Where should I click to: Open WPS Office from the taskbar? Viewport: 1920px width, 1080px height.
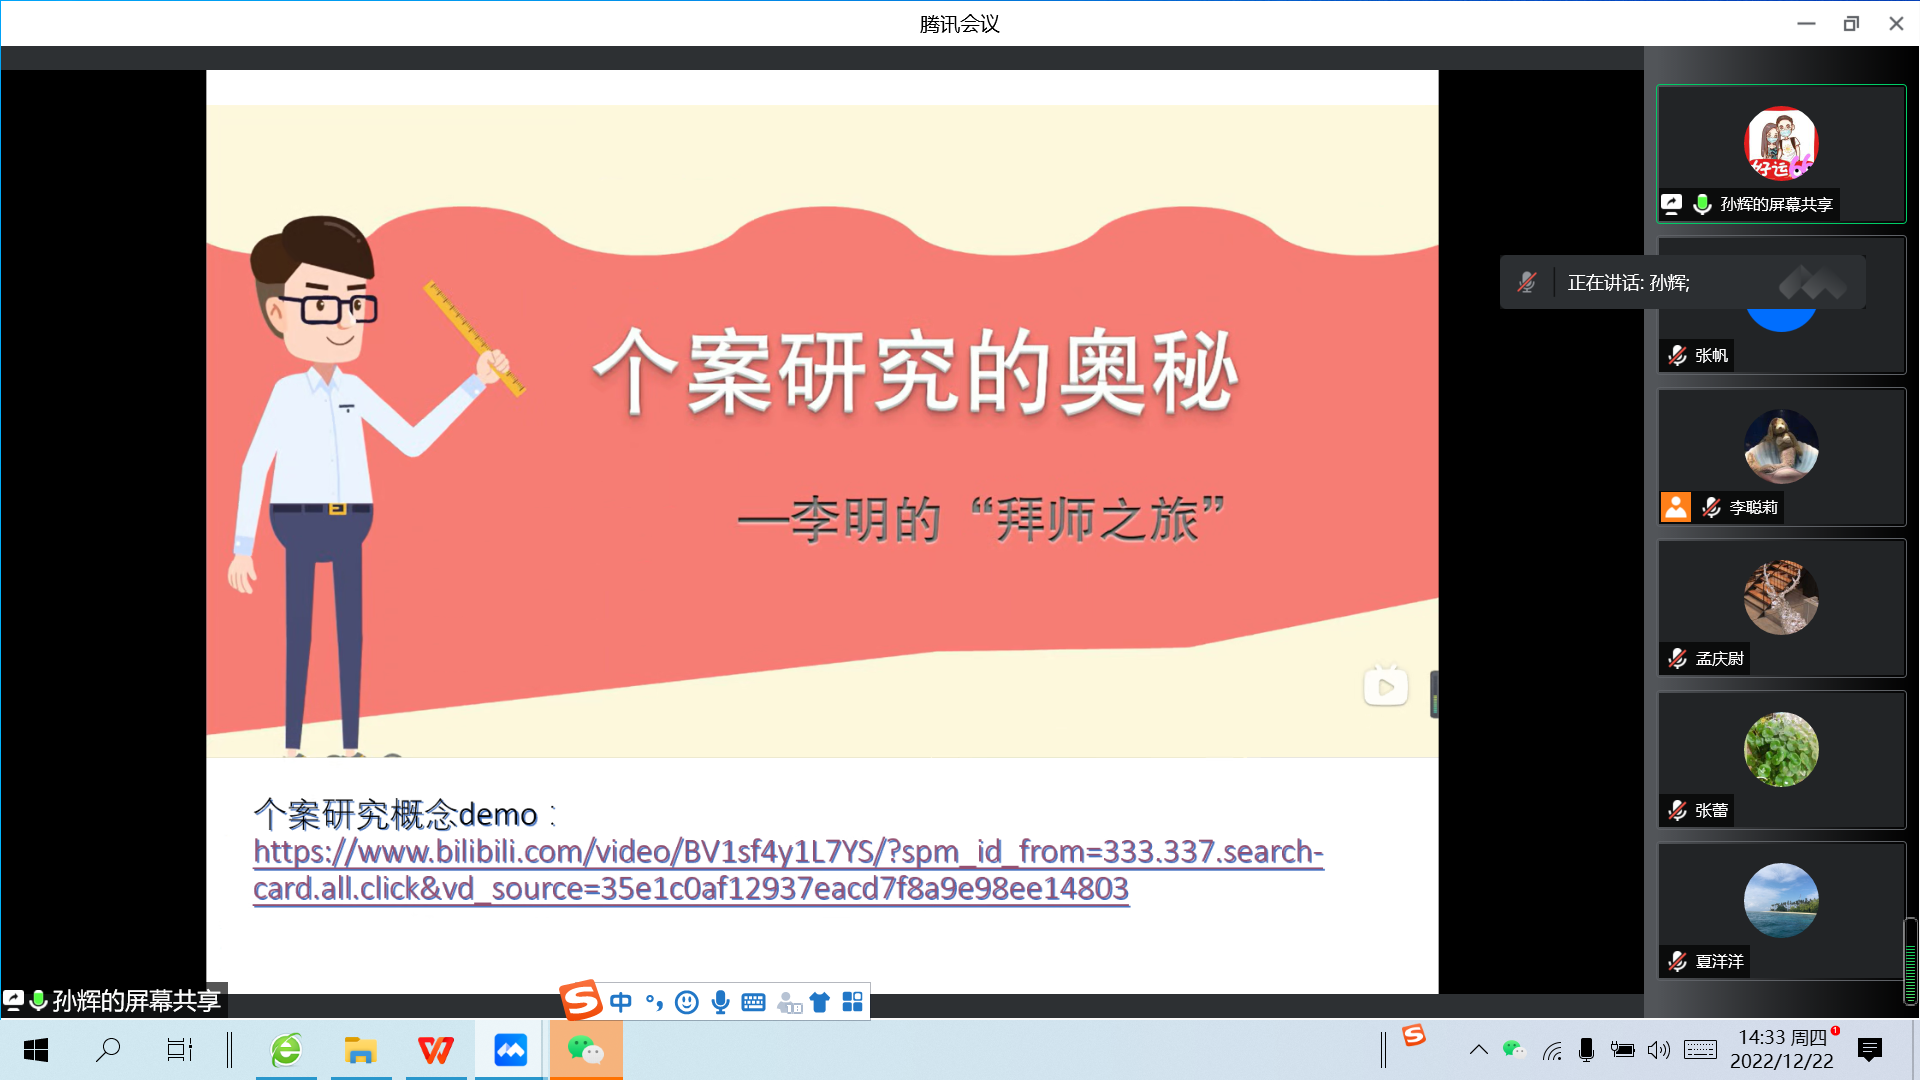coord(435,1050)
